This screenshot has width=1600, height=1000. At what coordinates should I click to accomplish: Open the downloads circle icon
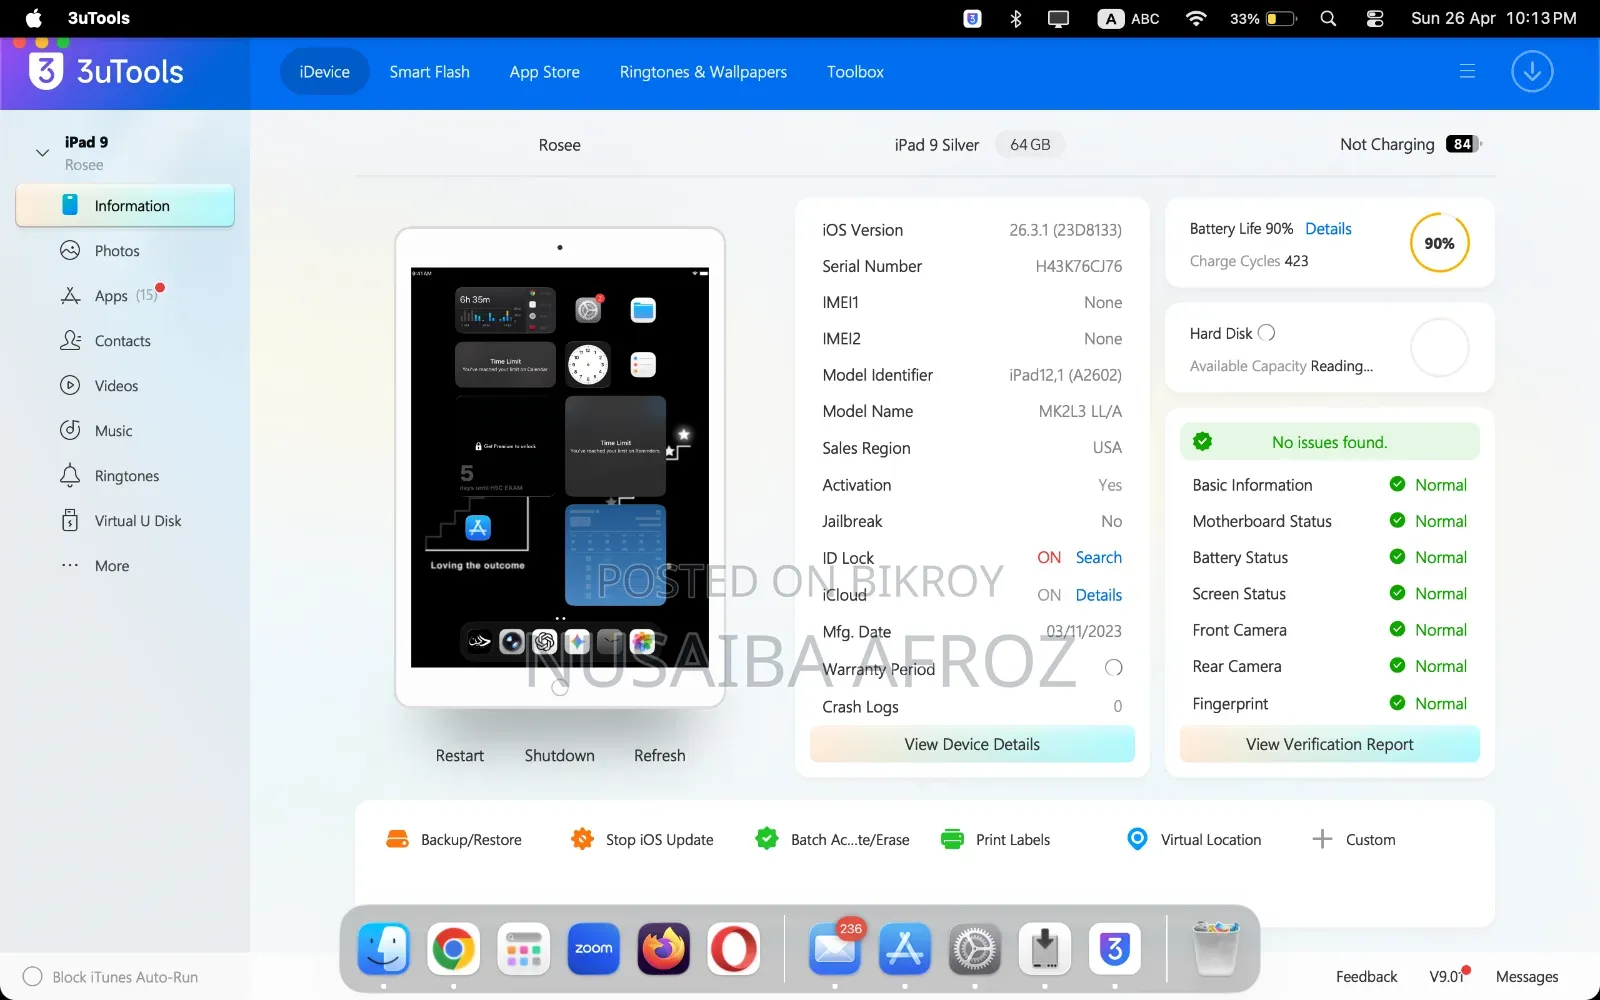click(x=1532, y=72)
